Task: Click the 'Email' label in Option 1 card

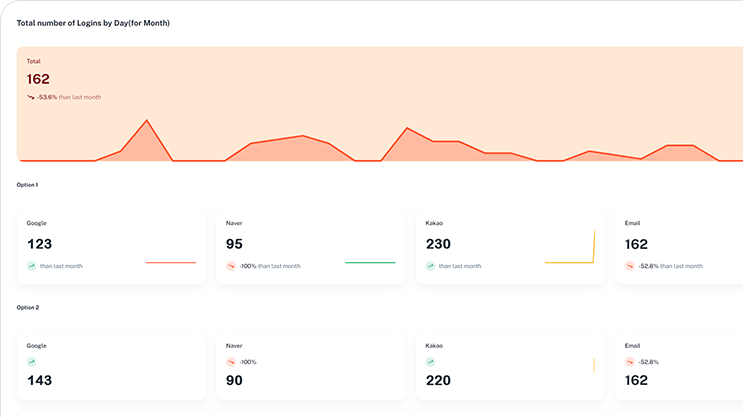Action: pos(632,223)
